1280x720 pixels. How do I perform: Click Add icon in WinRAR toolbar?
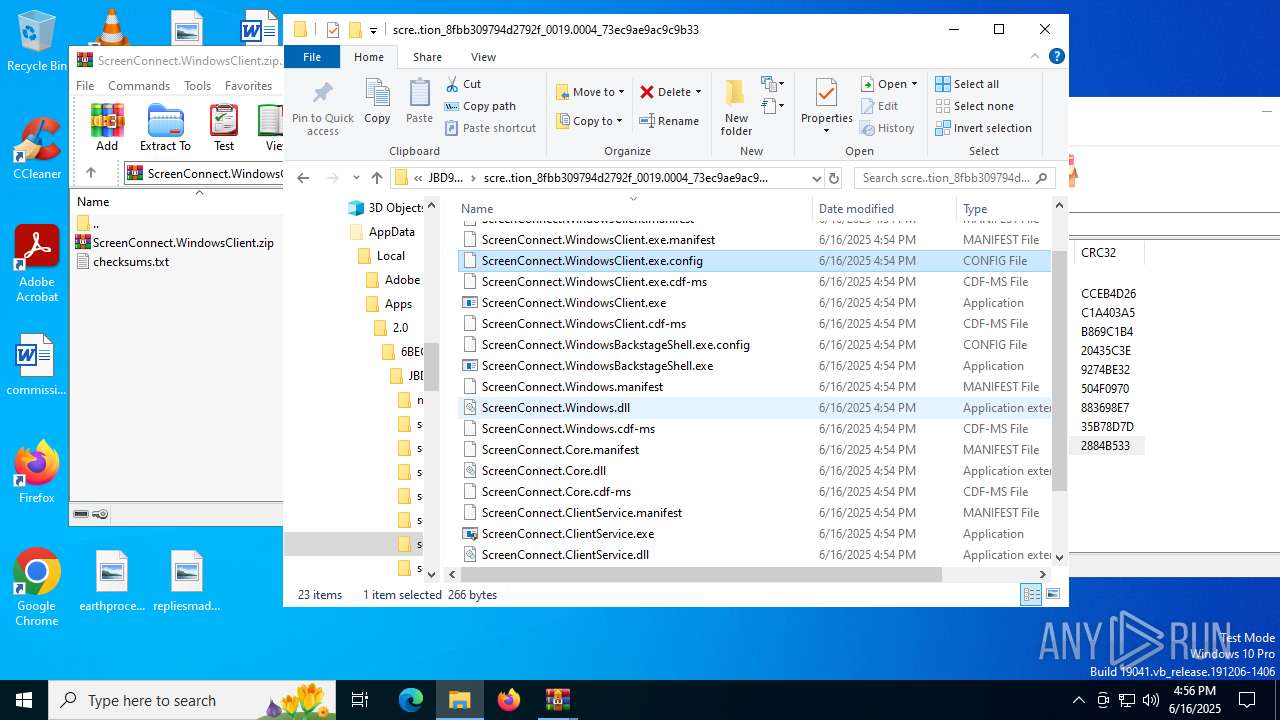pos(107,127)
